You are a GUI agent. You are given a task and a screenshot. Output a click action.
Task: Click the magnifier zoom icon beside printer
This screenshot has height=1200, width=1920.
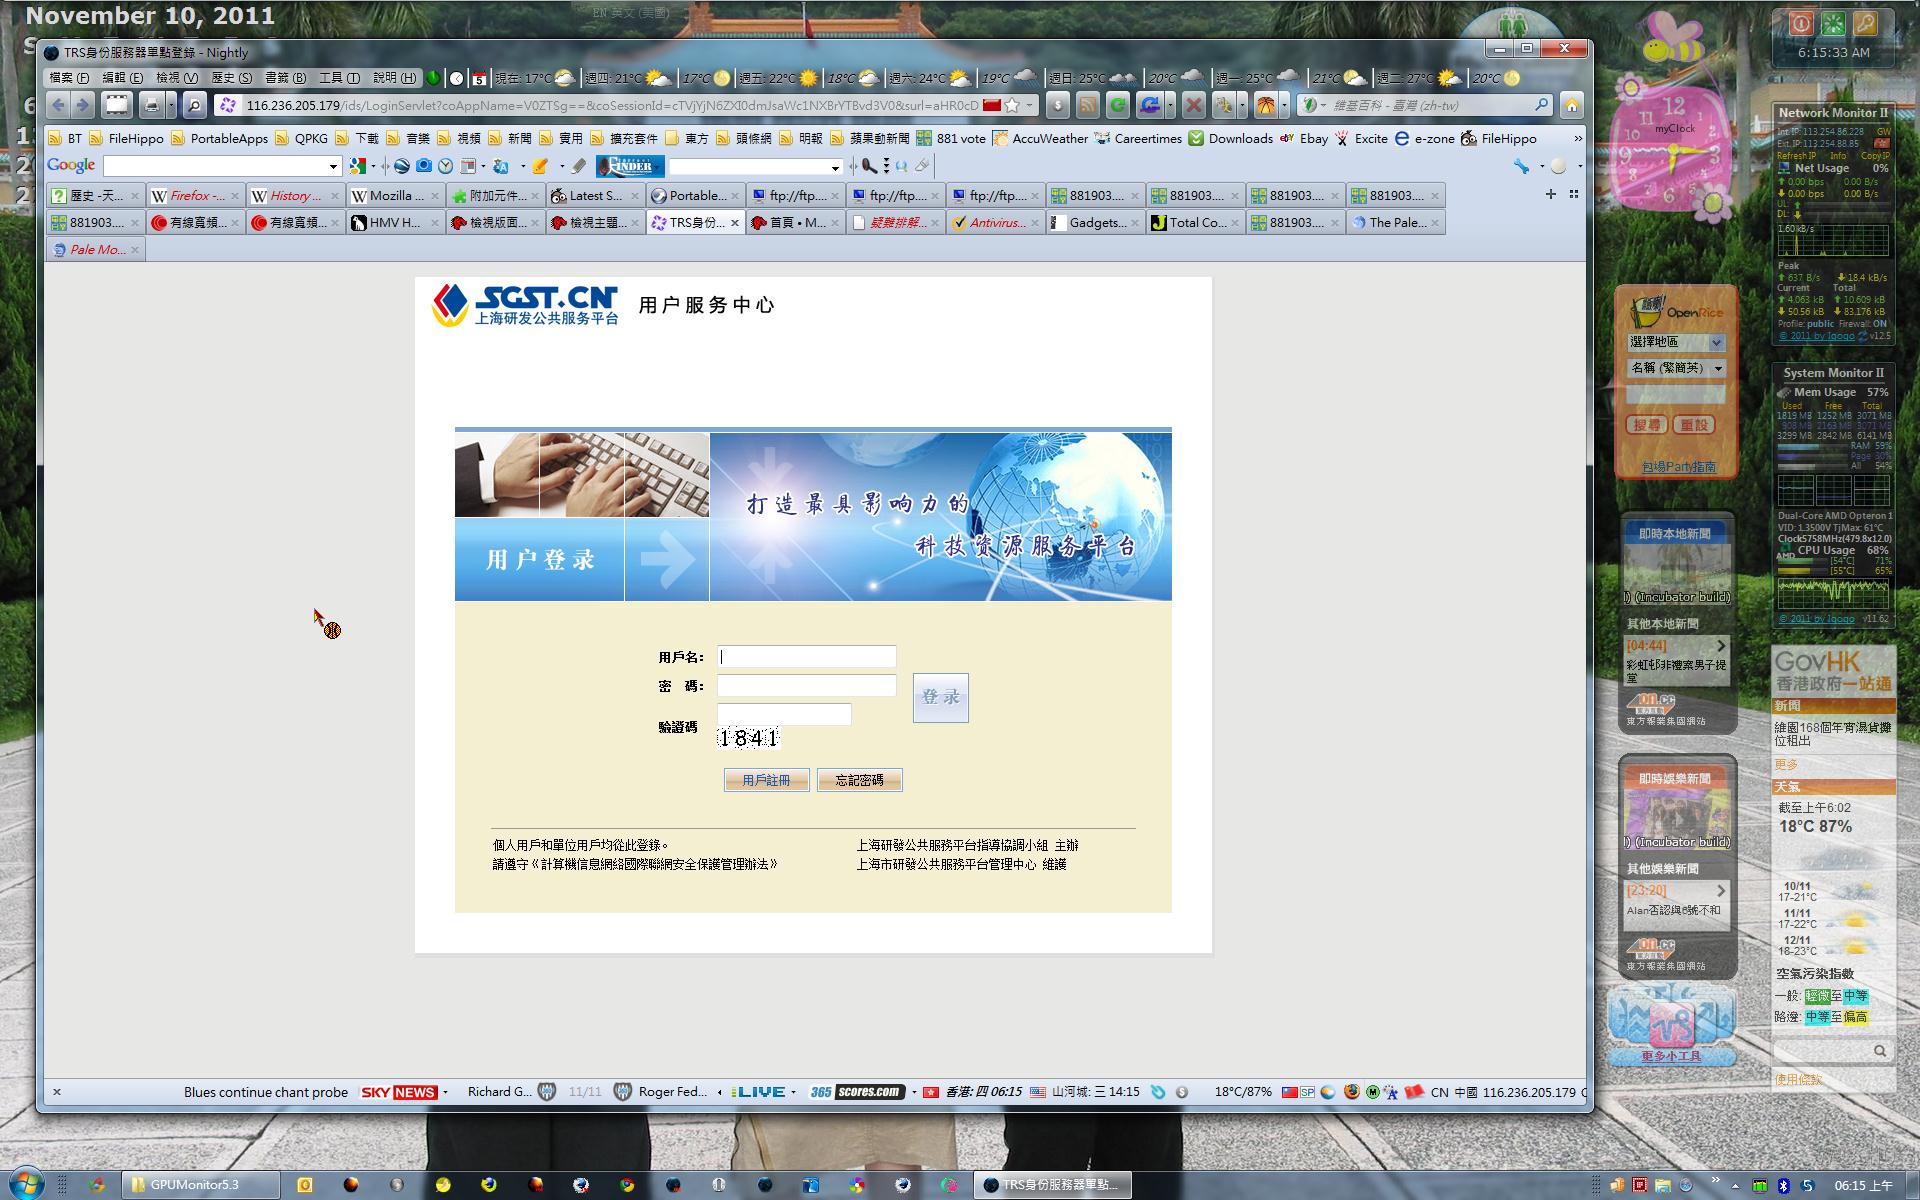195,105
